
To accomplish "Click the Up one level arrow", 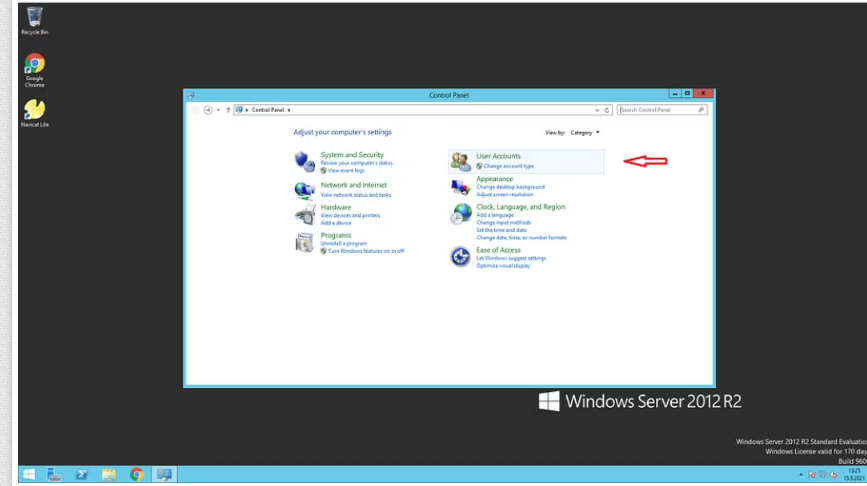I will (228, 110).
